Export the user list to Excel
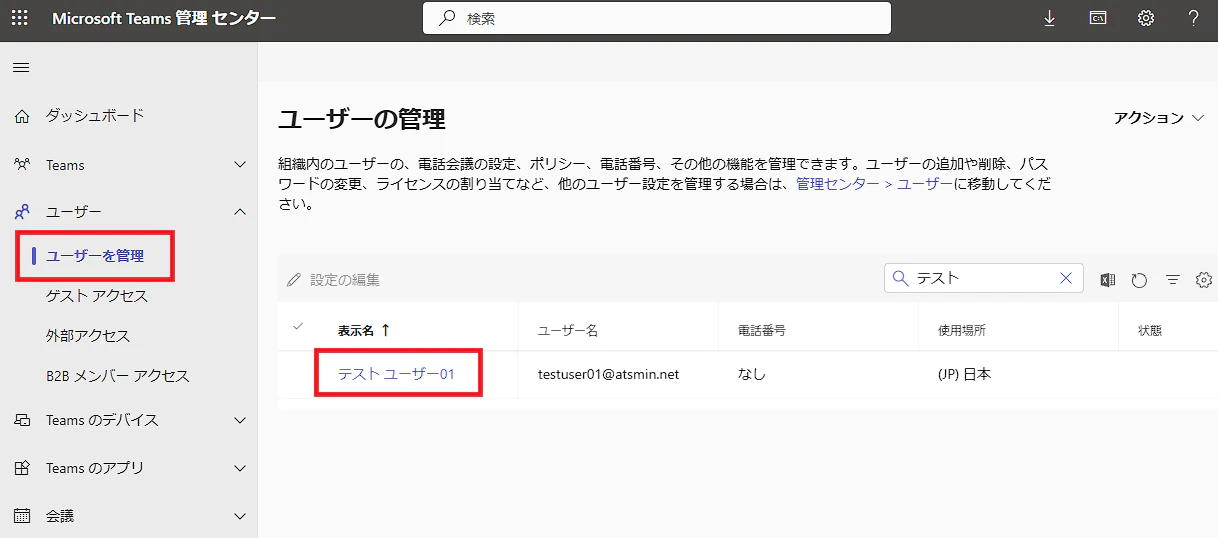Viewport: 1218px width, 538px height. 1108,280
